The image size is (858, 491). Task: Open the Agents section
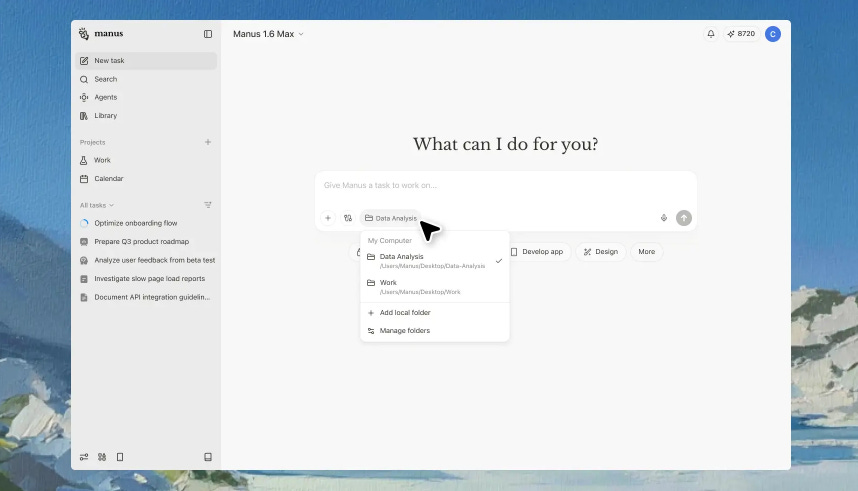146,97
